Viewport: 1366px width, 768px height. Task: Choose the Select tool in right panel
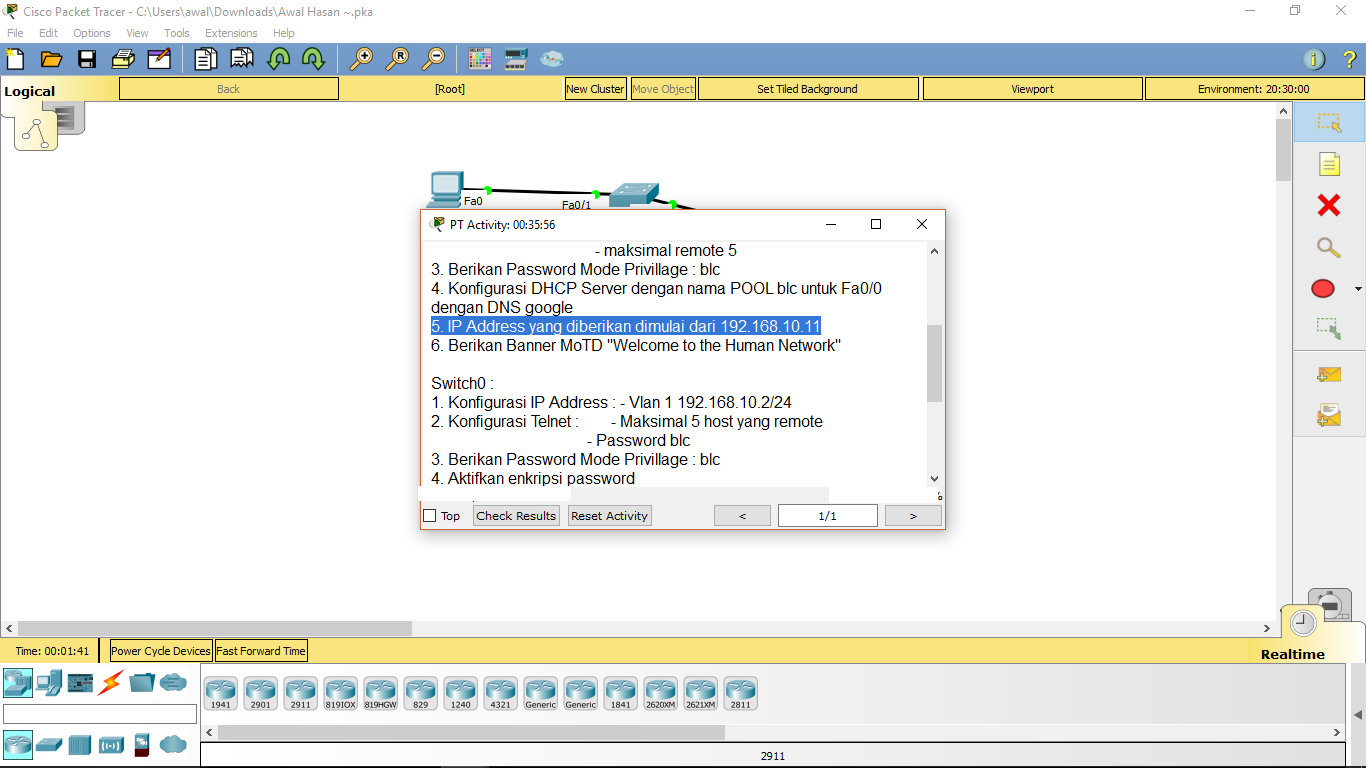tap(1329, 123)
